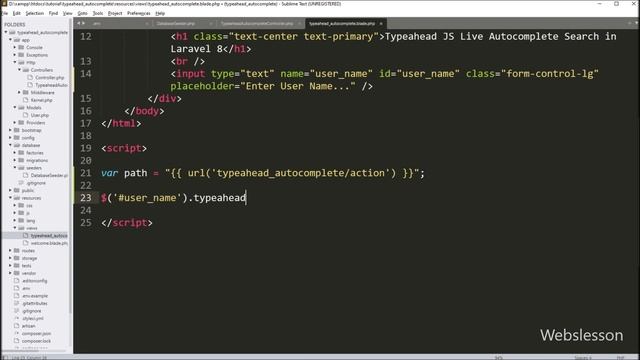Expand the vendor folder

pyautogui.click(x=11, y=273)
